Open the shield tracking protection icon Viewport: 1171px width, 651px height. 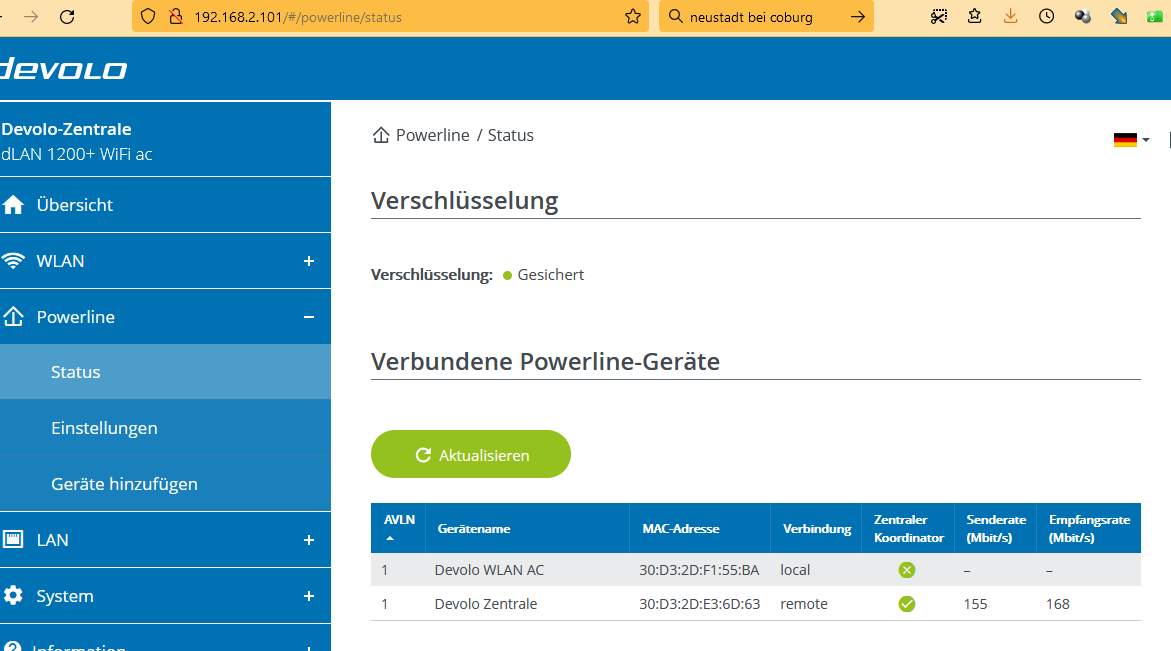point(148,16)
